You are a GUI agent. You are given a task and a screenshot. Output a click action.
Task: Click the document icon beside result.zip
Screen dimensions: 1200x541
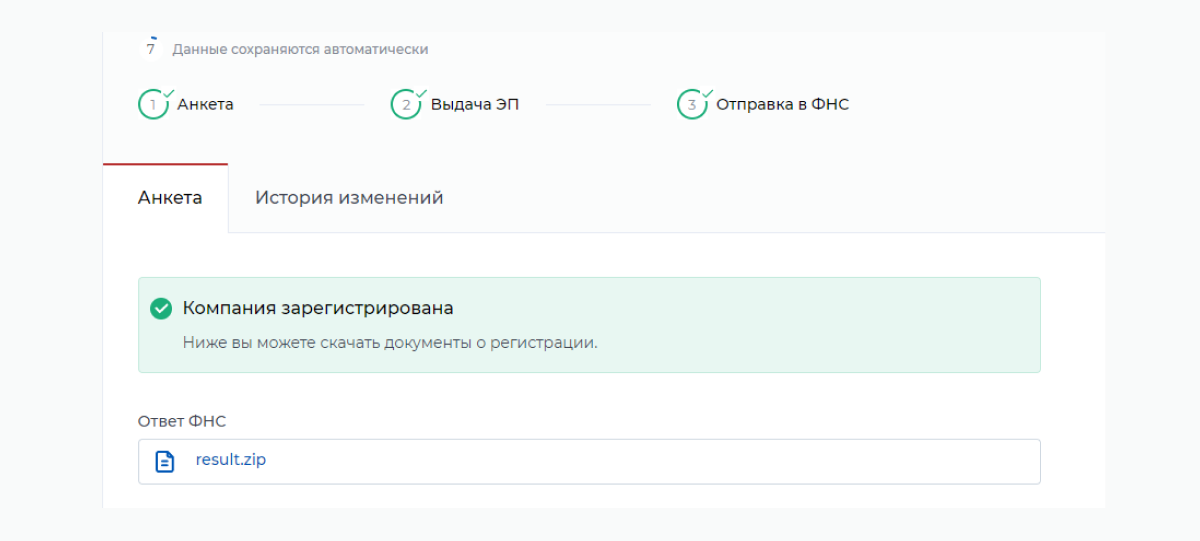[x=165, y=461]
